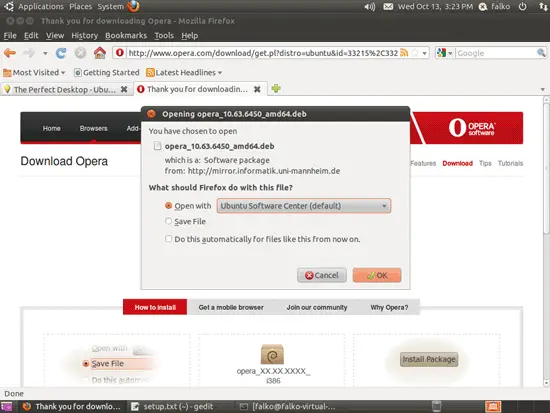This screenshot has height=413, width=550.
Task: Open the Places menu in top panel
Action: [x=80, y=6]
